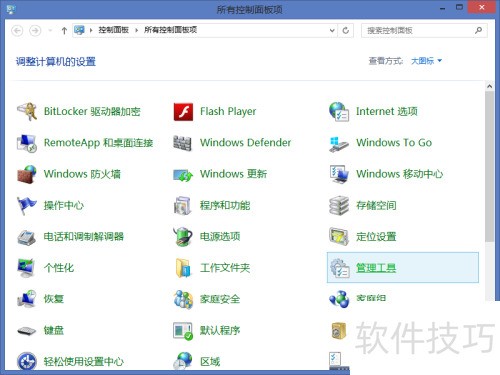This screenshot has width=500, height=375.
Task: Click the Flash Player text label
Action: (x=228, y=111)
